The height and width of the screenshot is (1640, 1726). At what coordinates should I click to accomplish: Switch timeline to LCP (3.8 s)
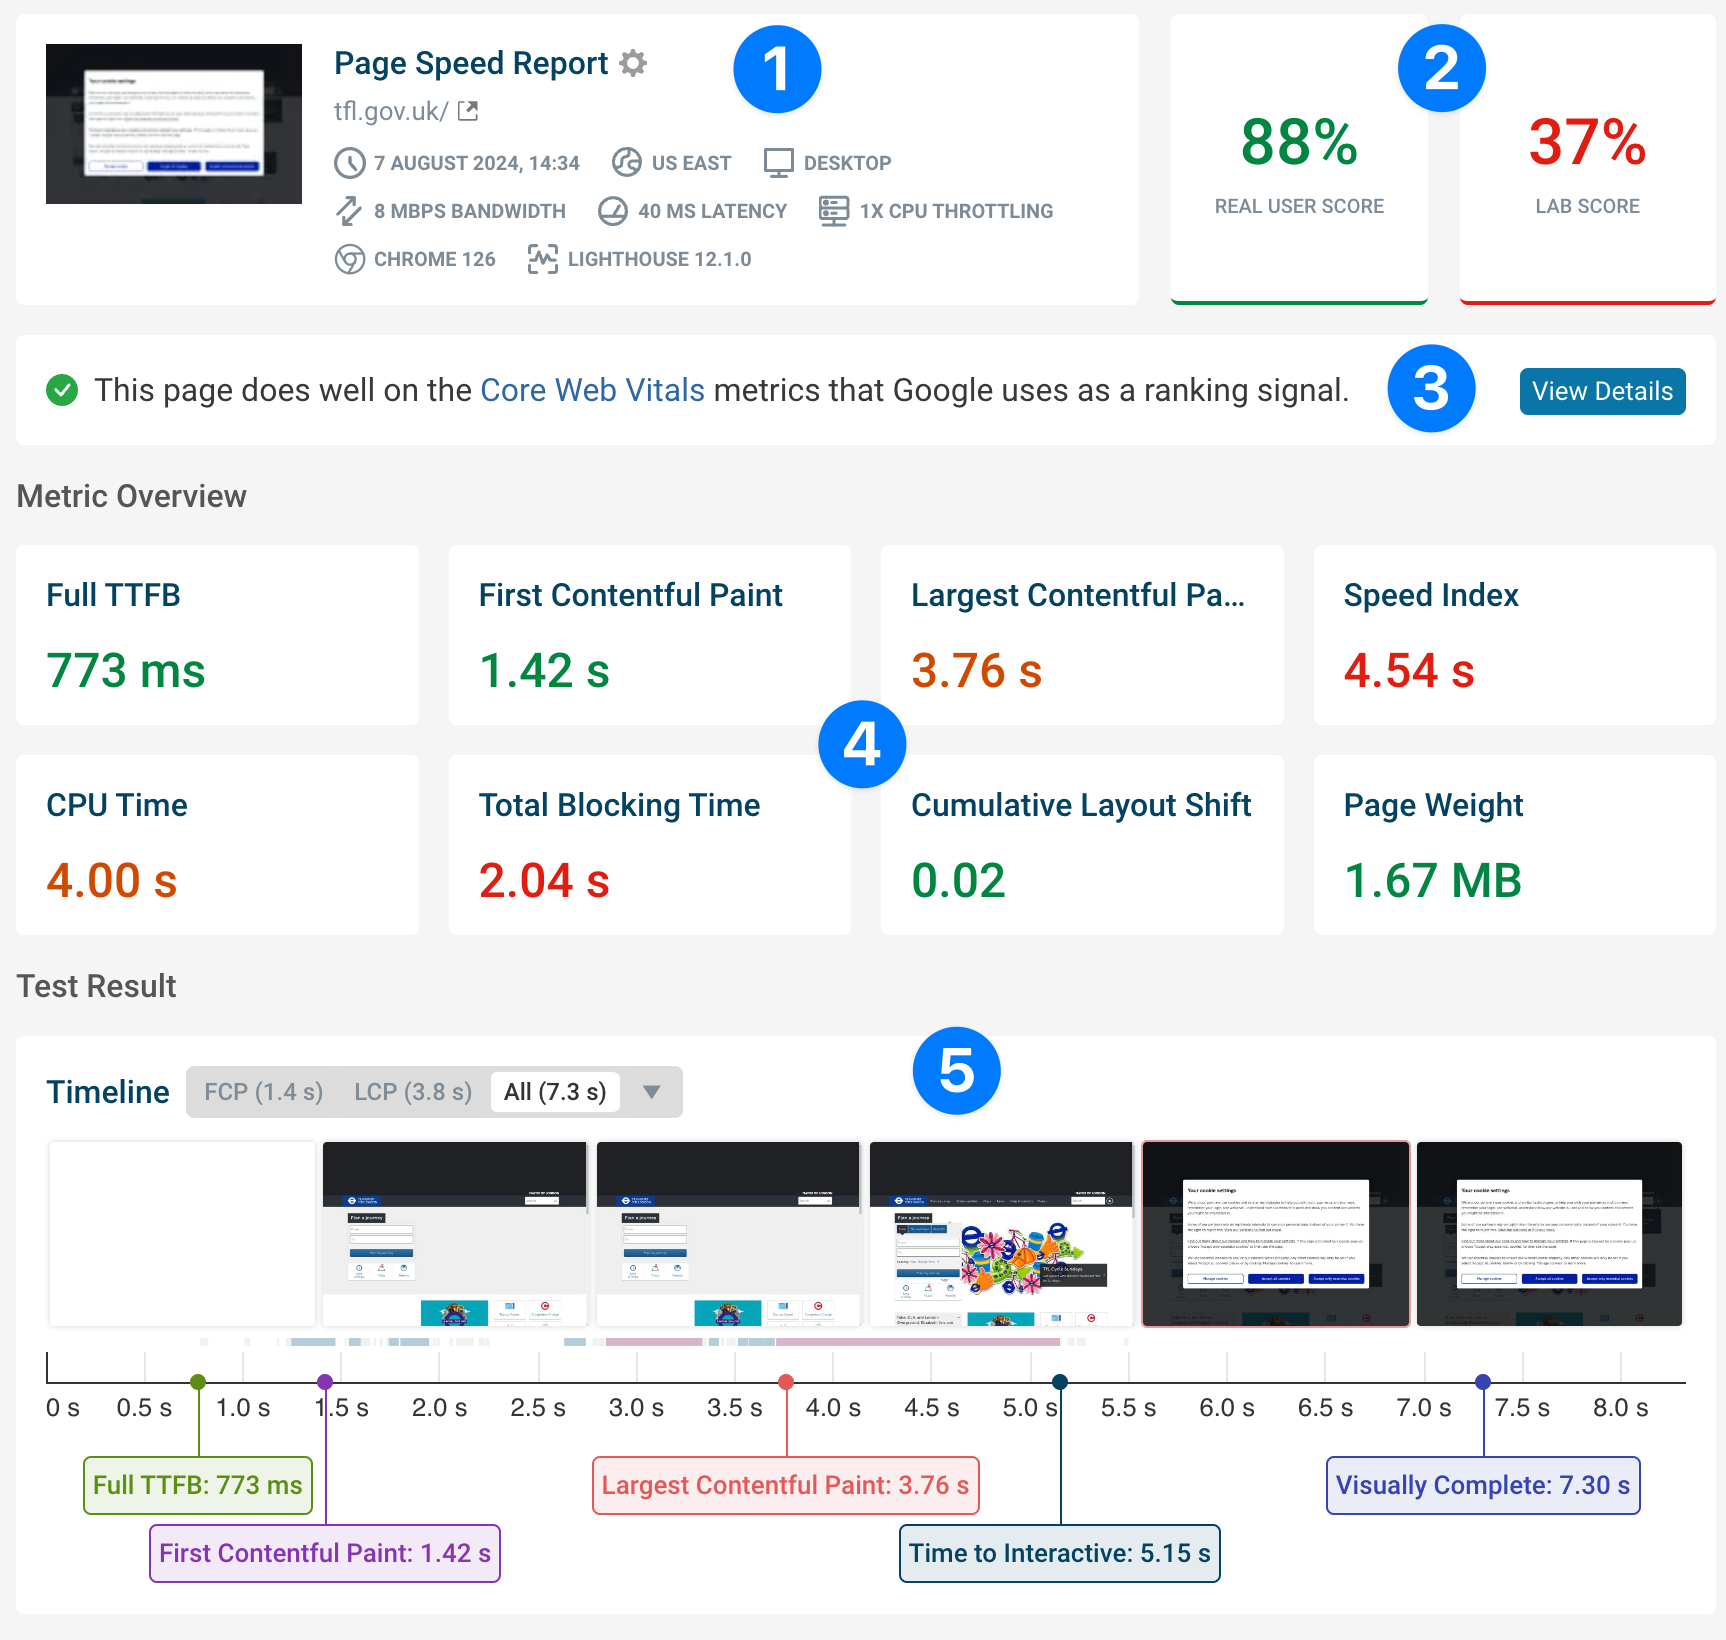413,1092
